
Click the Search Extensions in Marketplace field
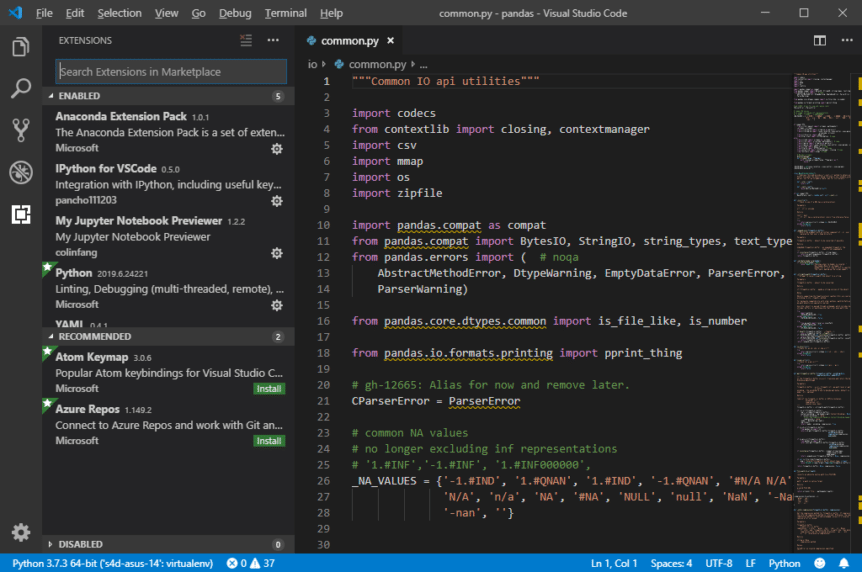tap(170, 72)
